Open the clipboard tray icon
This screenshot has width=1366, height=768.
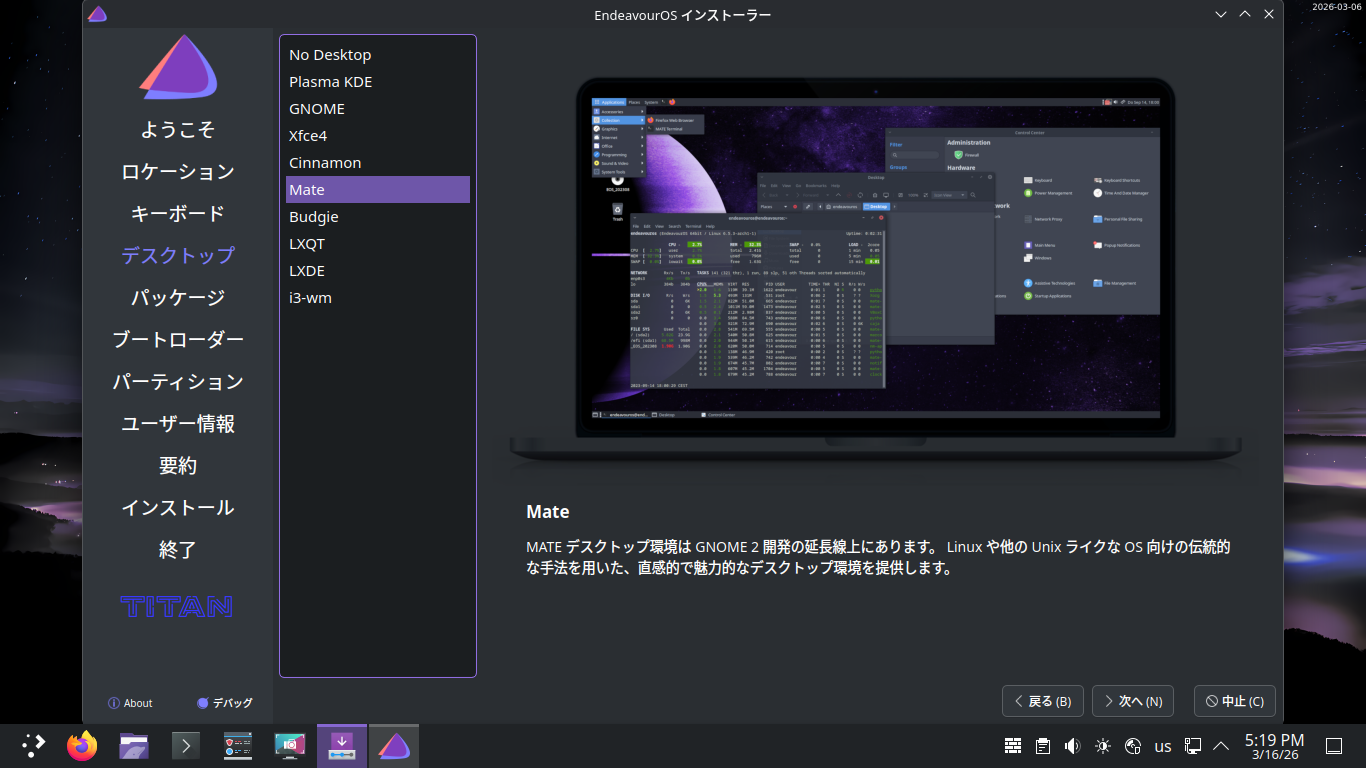click(x=1043, y=746)
